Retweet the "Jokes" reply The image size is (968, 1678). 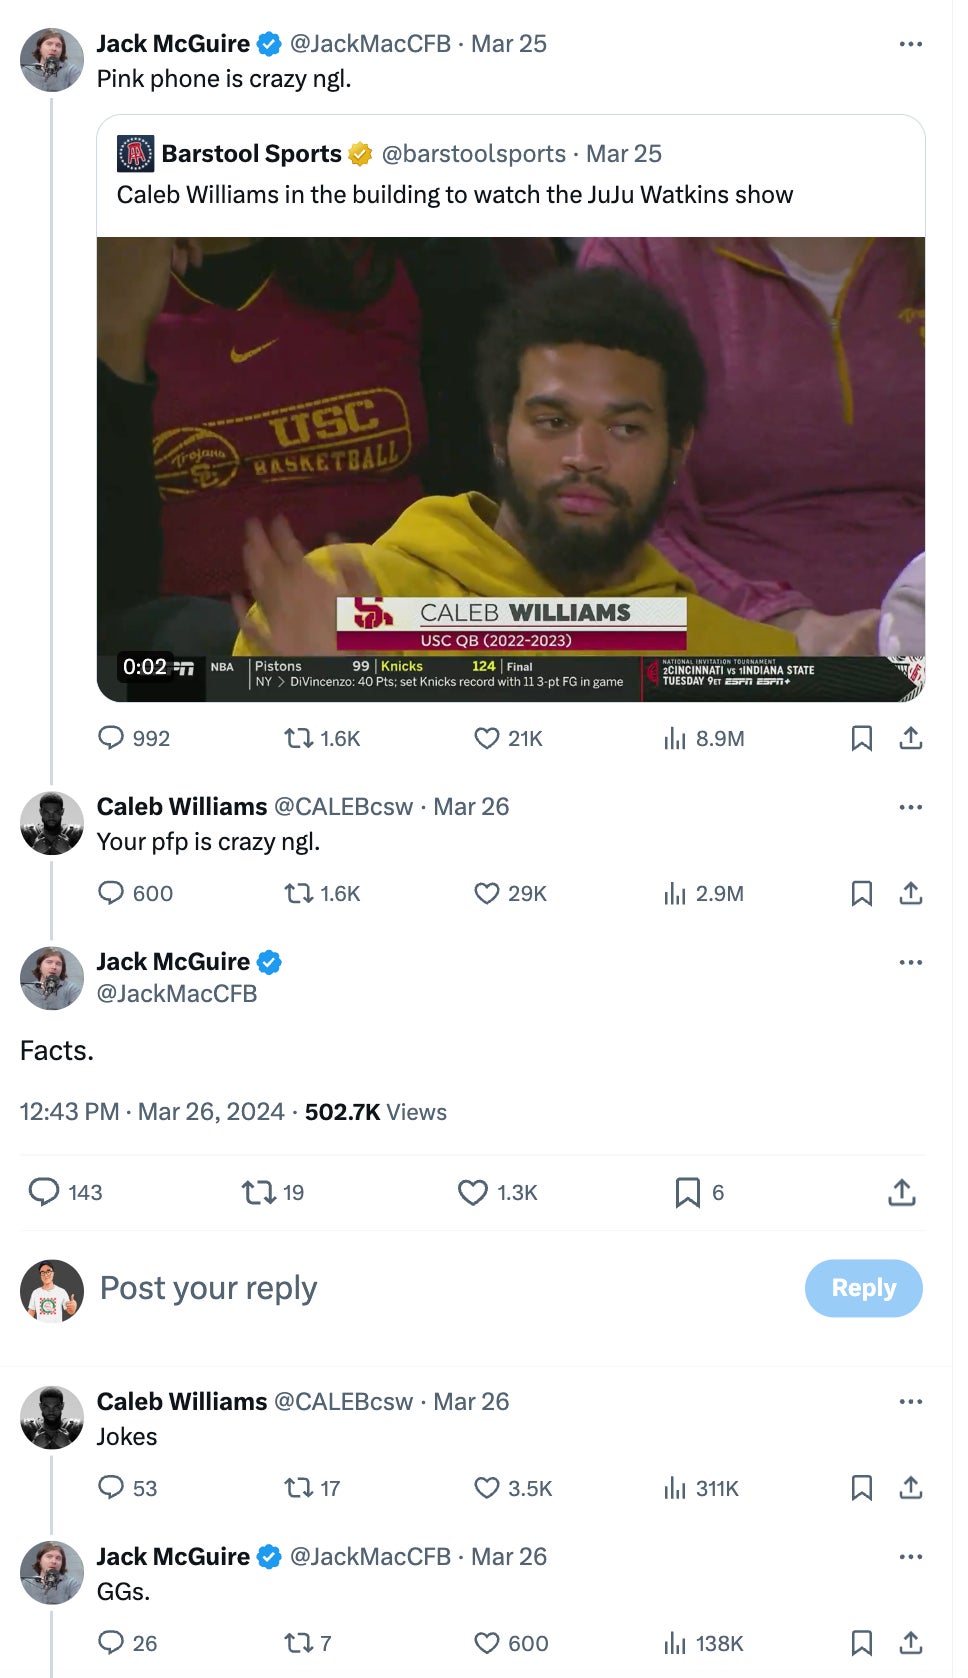pos(299,1488)
